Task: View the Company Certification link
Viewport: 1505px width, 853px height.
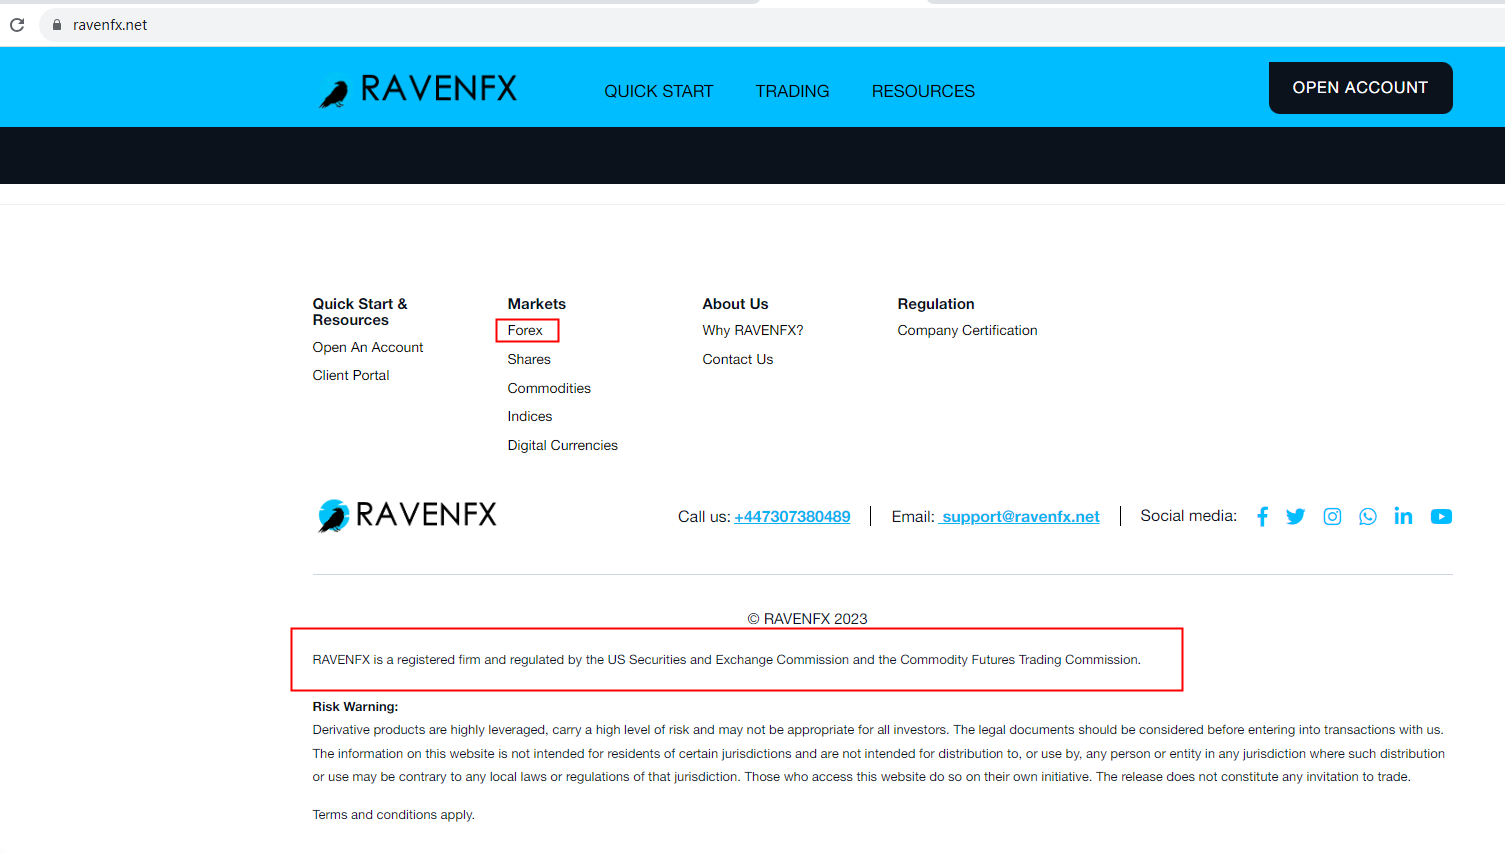Action: tap(967, 330)
